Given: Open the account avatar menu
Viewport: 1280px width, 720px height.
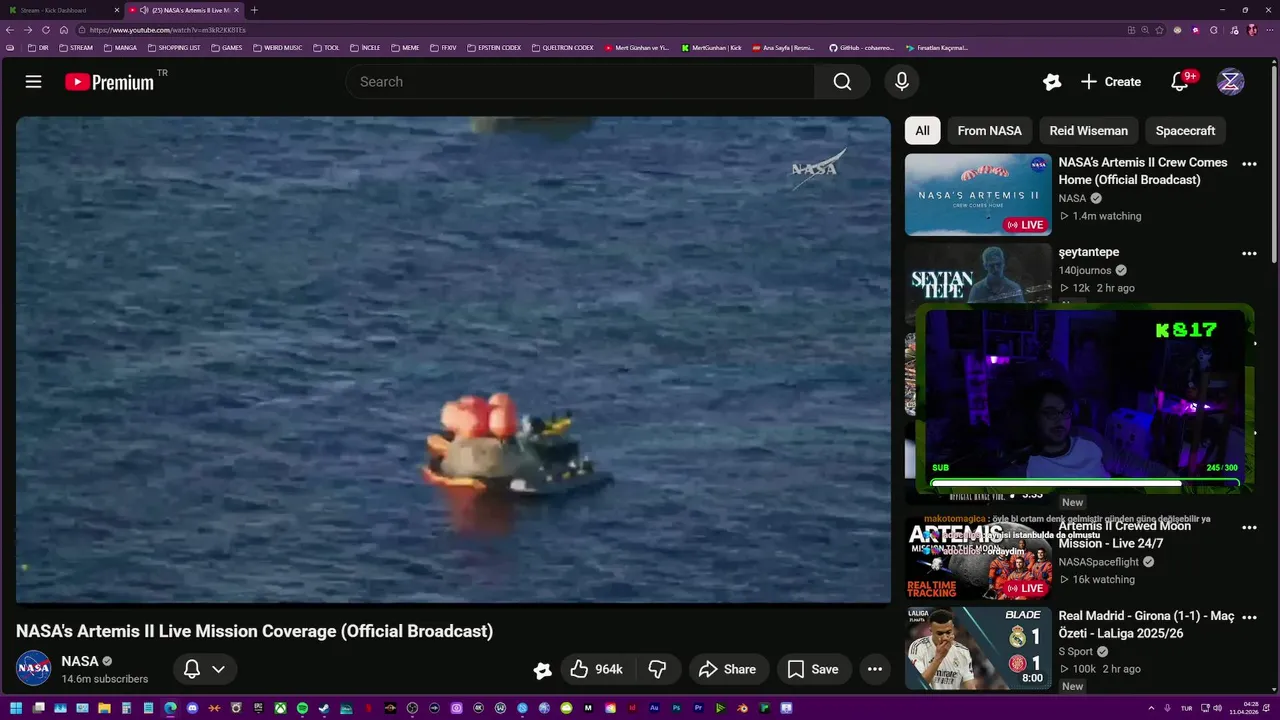Looking at the screenshot, I should click(1230, 82).
